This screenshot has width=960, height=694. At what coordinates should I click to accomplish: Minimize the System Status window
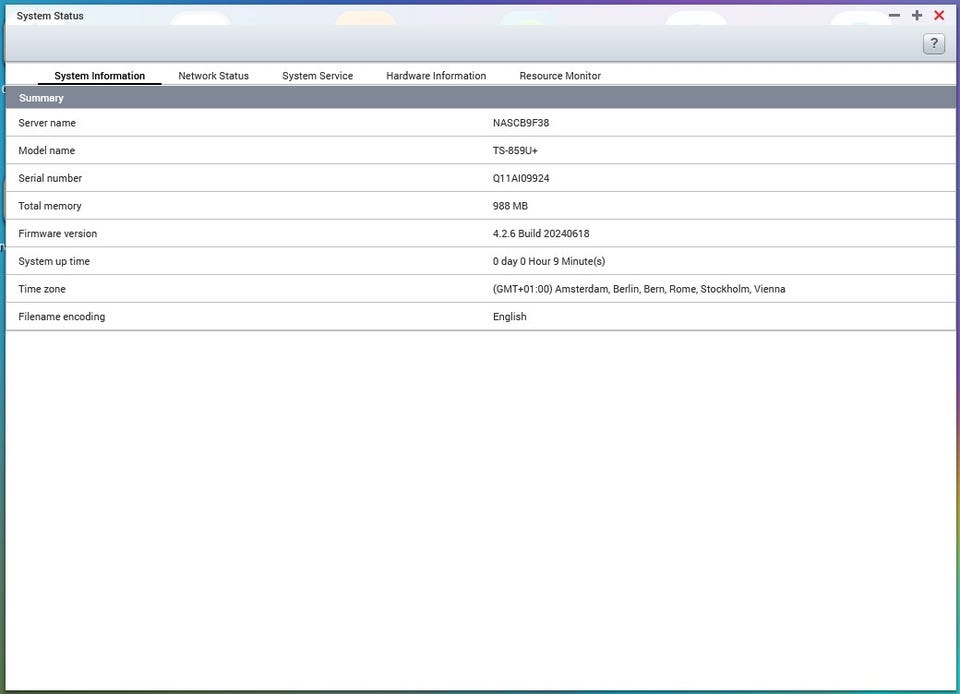point(894,15)
